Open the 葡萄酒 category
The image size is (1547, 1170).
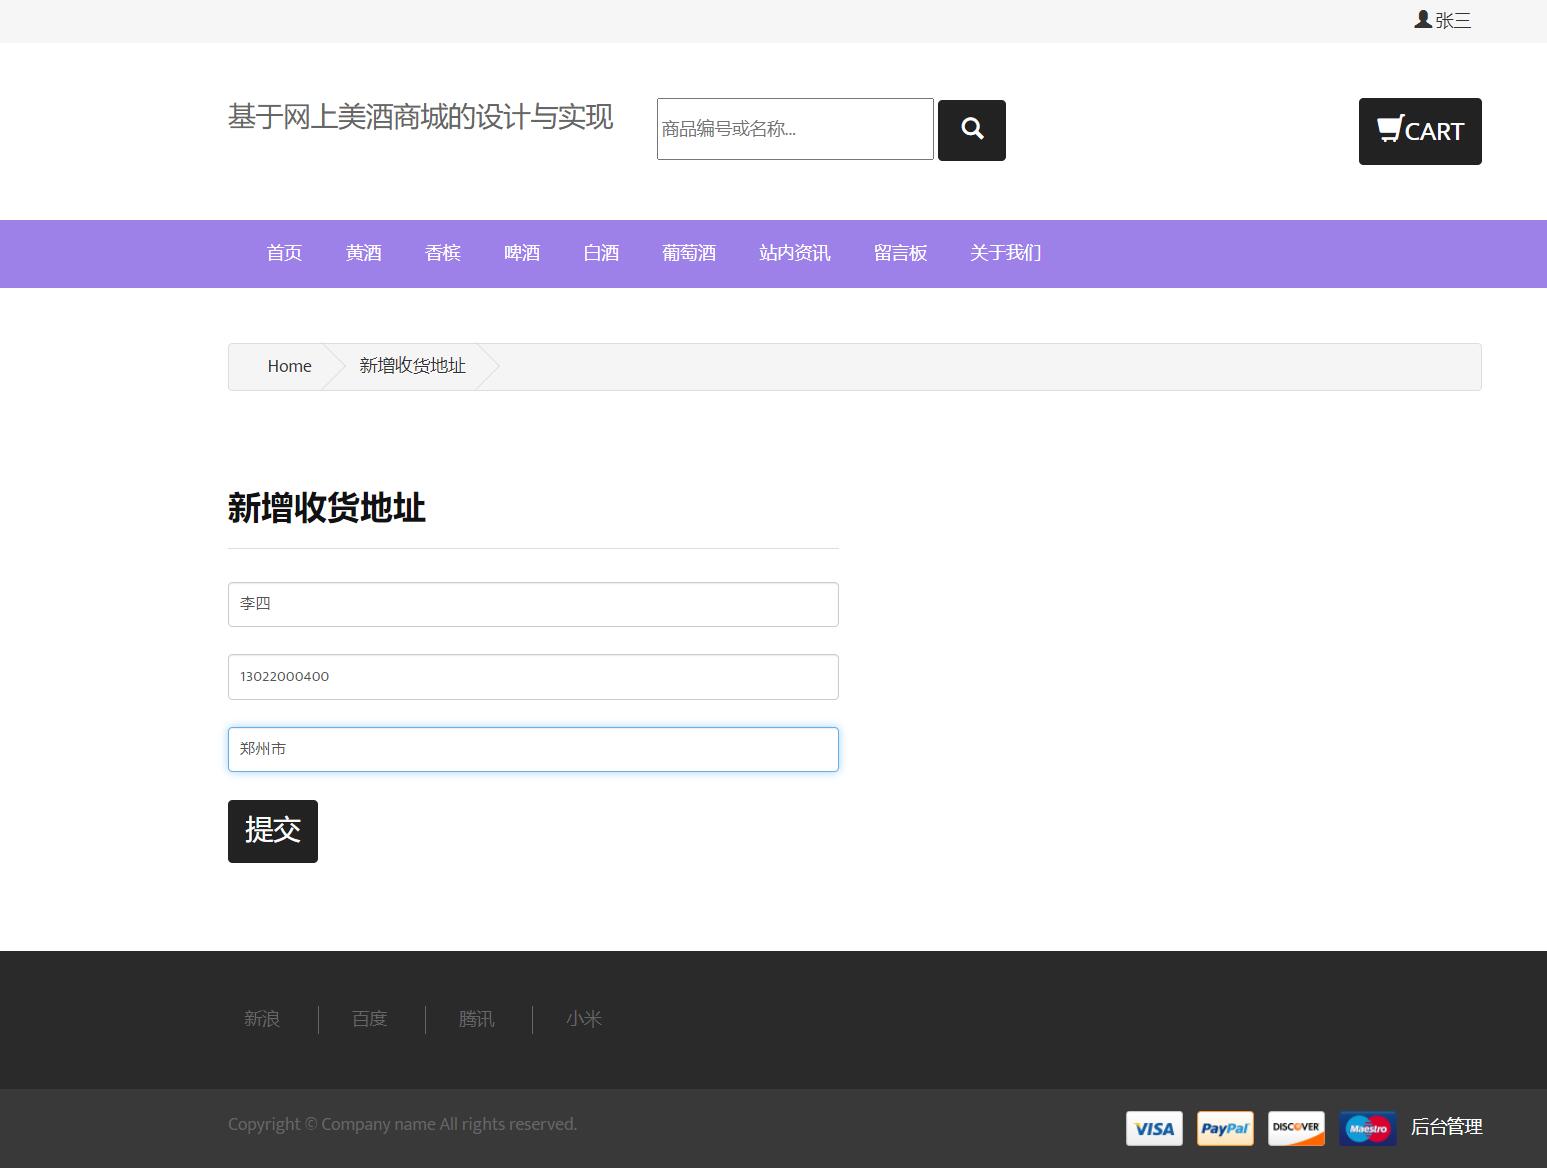(x=689, y=253)
